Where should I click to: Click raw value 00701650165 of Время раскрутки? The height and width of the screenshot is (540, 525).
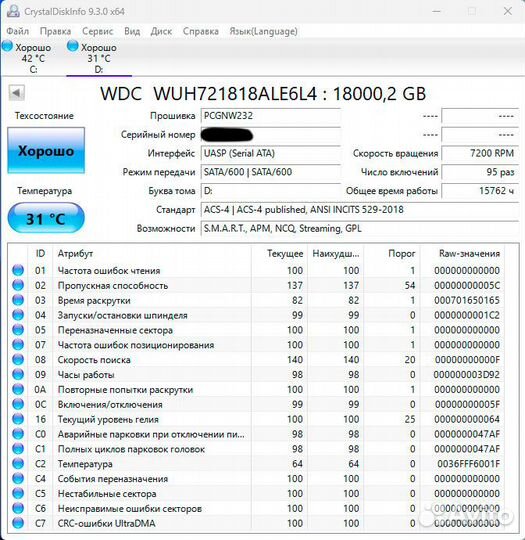[x=466, y=300]
